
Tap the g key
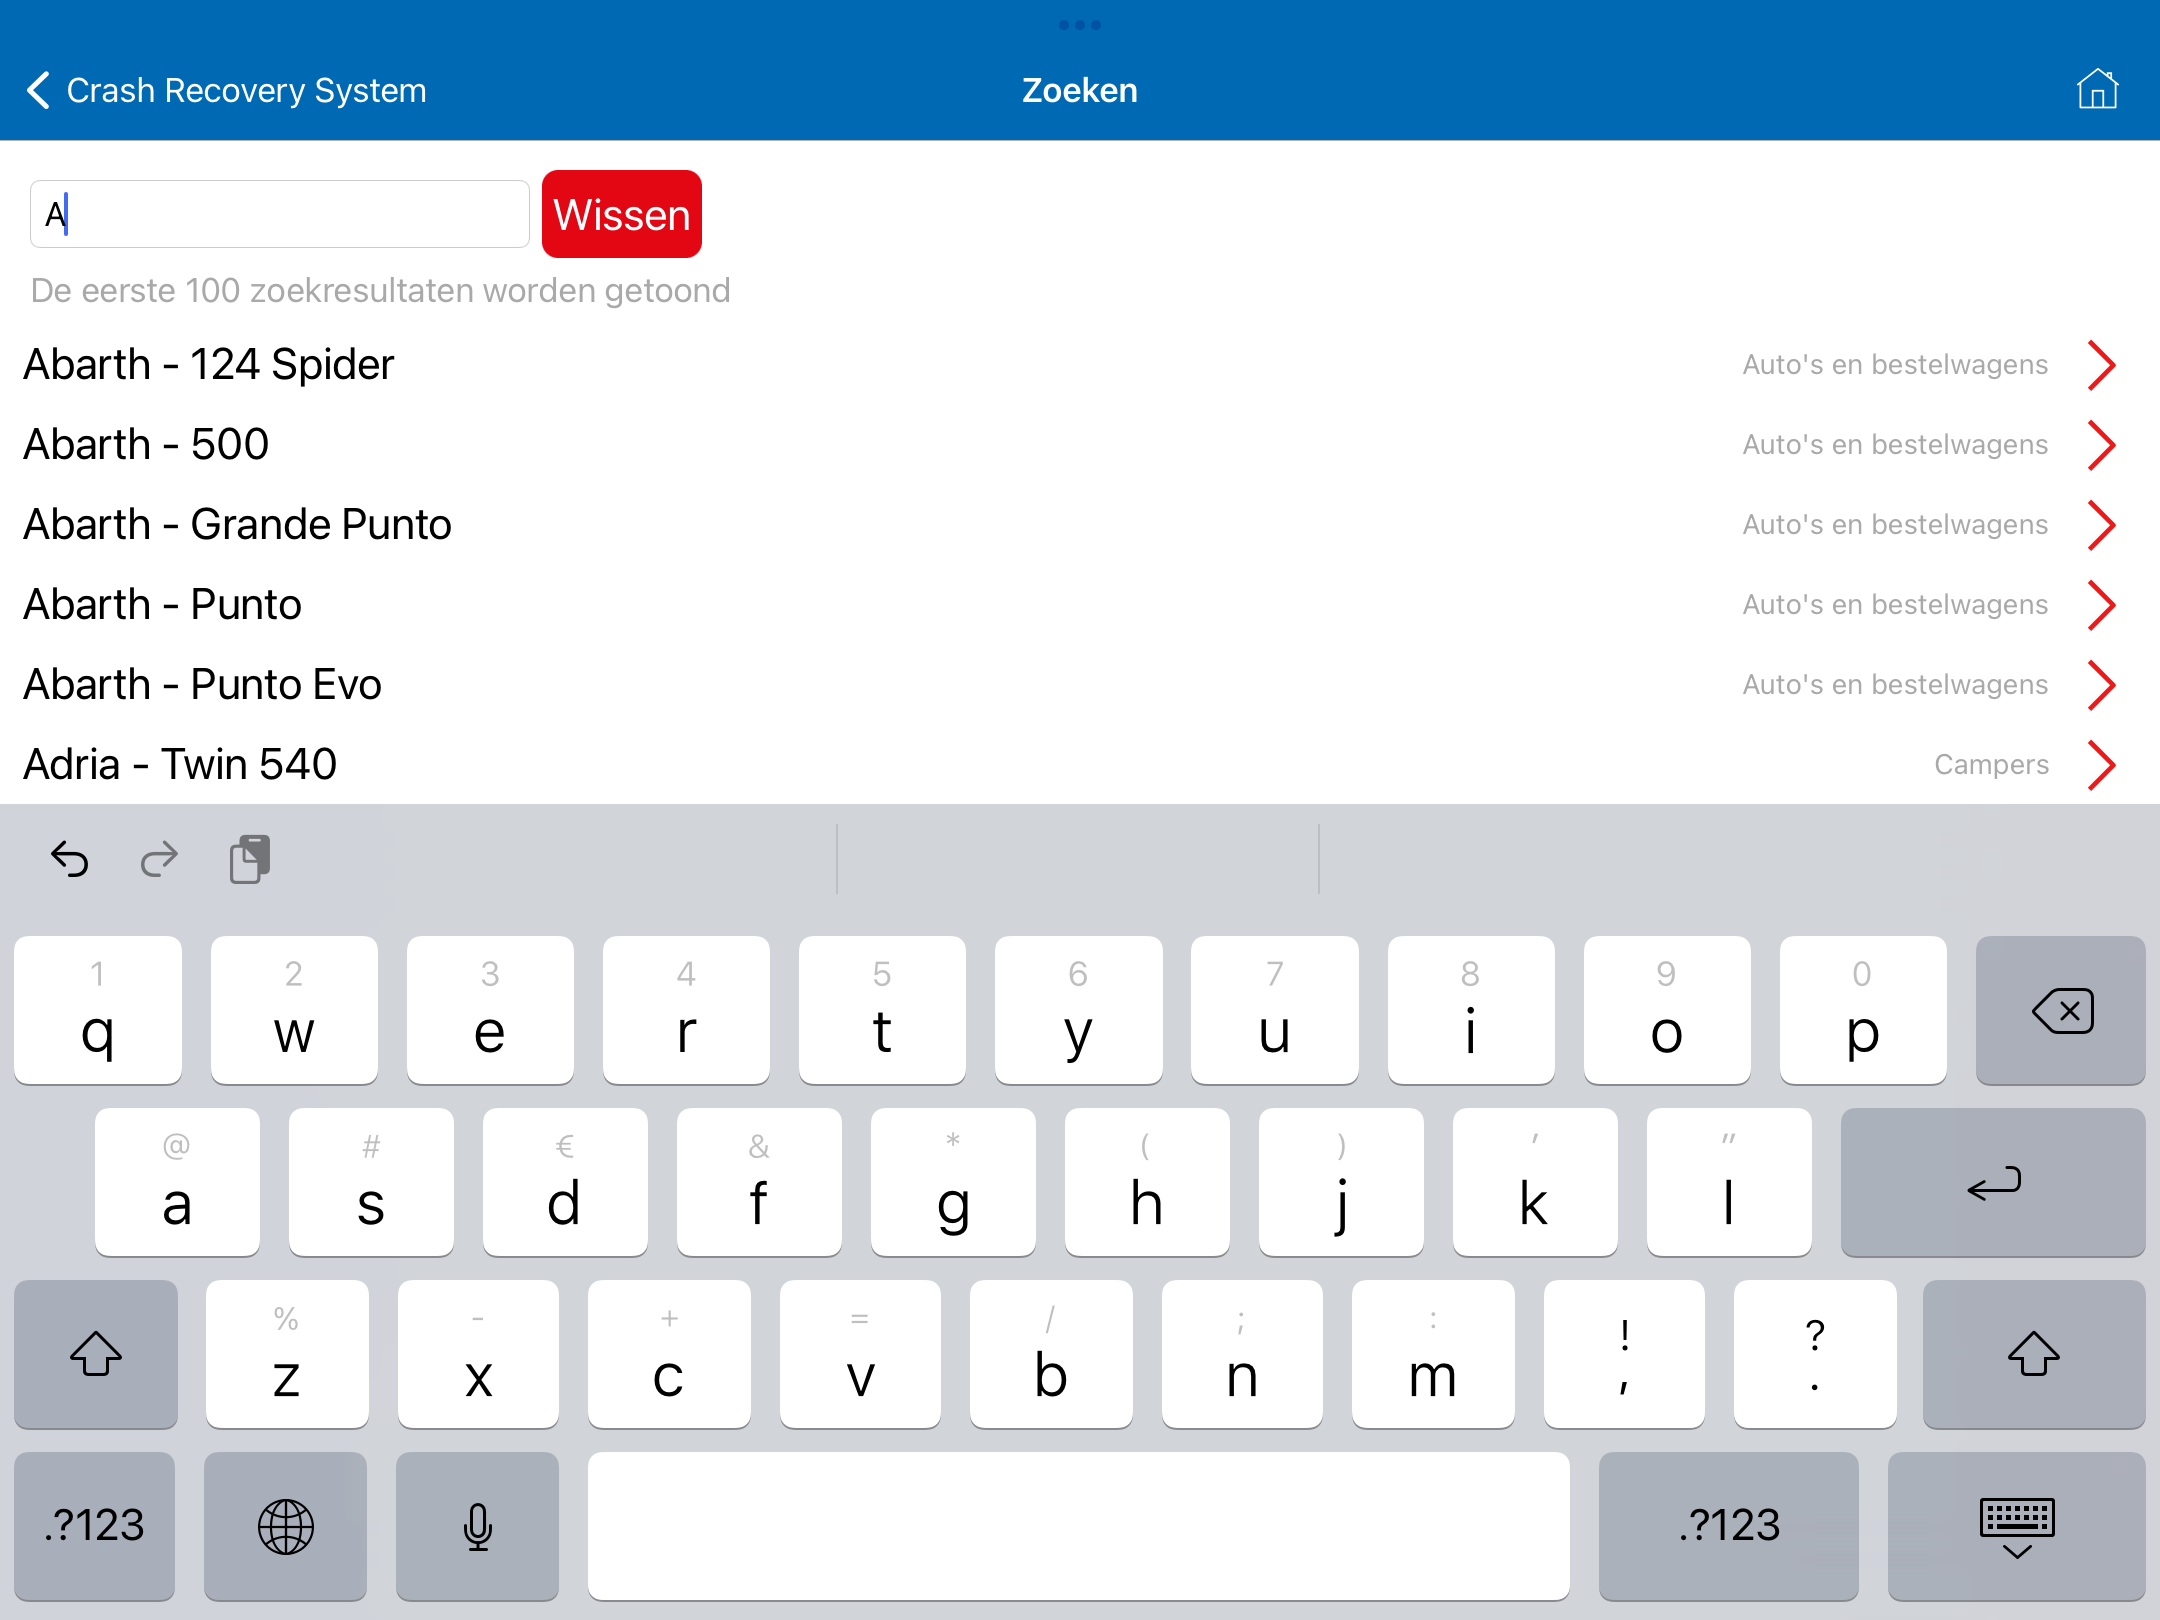[953, 1182]
